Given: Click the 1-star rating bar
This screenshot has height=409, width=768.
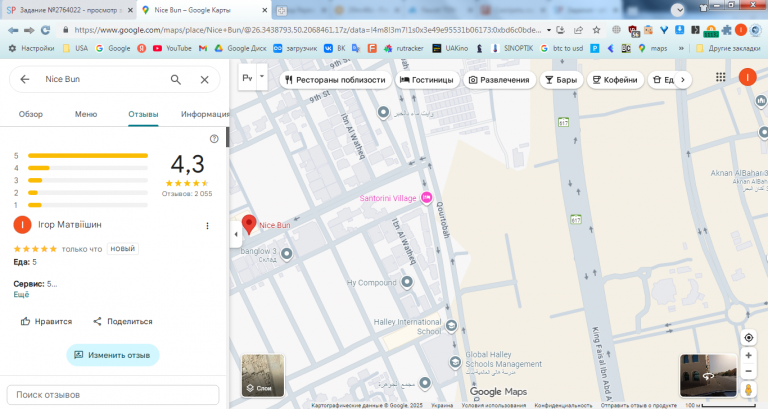Looking at the screenshot, I should 88,205.
